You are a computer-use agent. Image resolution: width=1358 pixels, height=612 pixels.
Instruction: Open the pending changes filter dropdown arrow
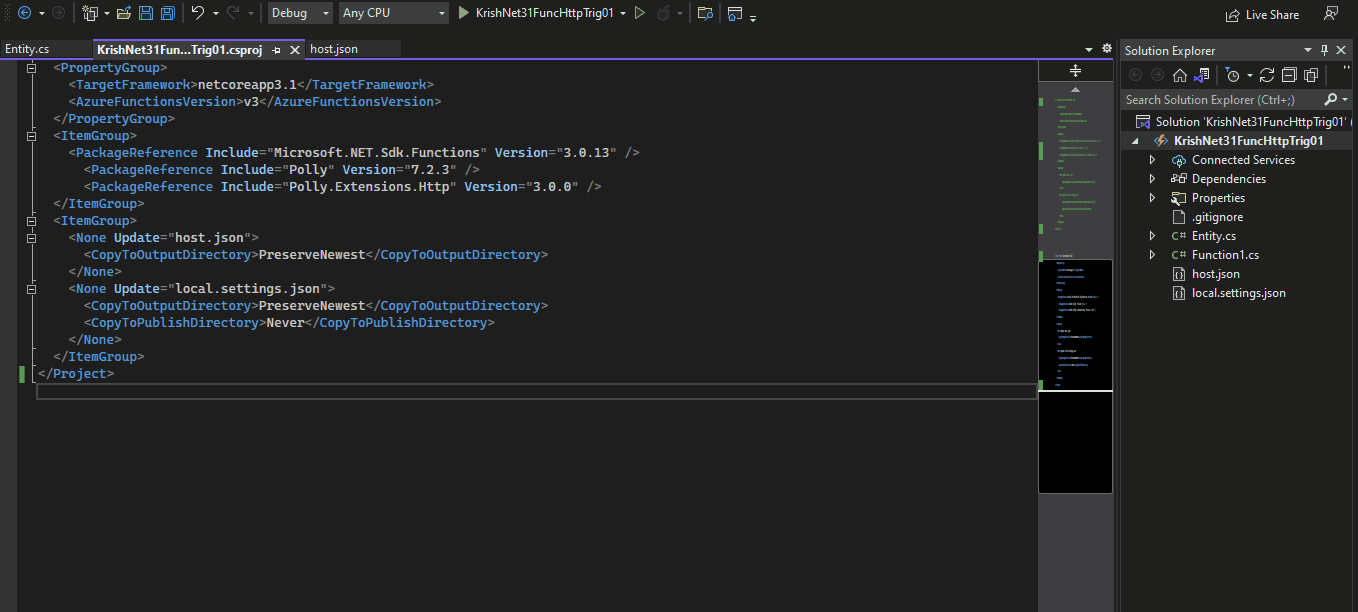point(1249,75)
